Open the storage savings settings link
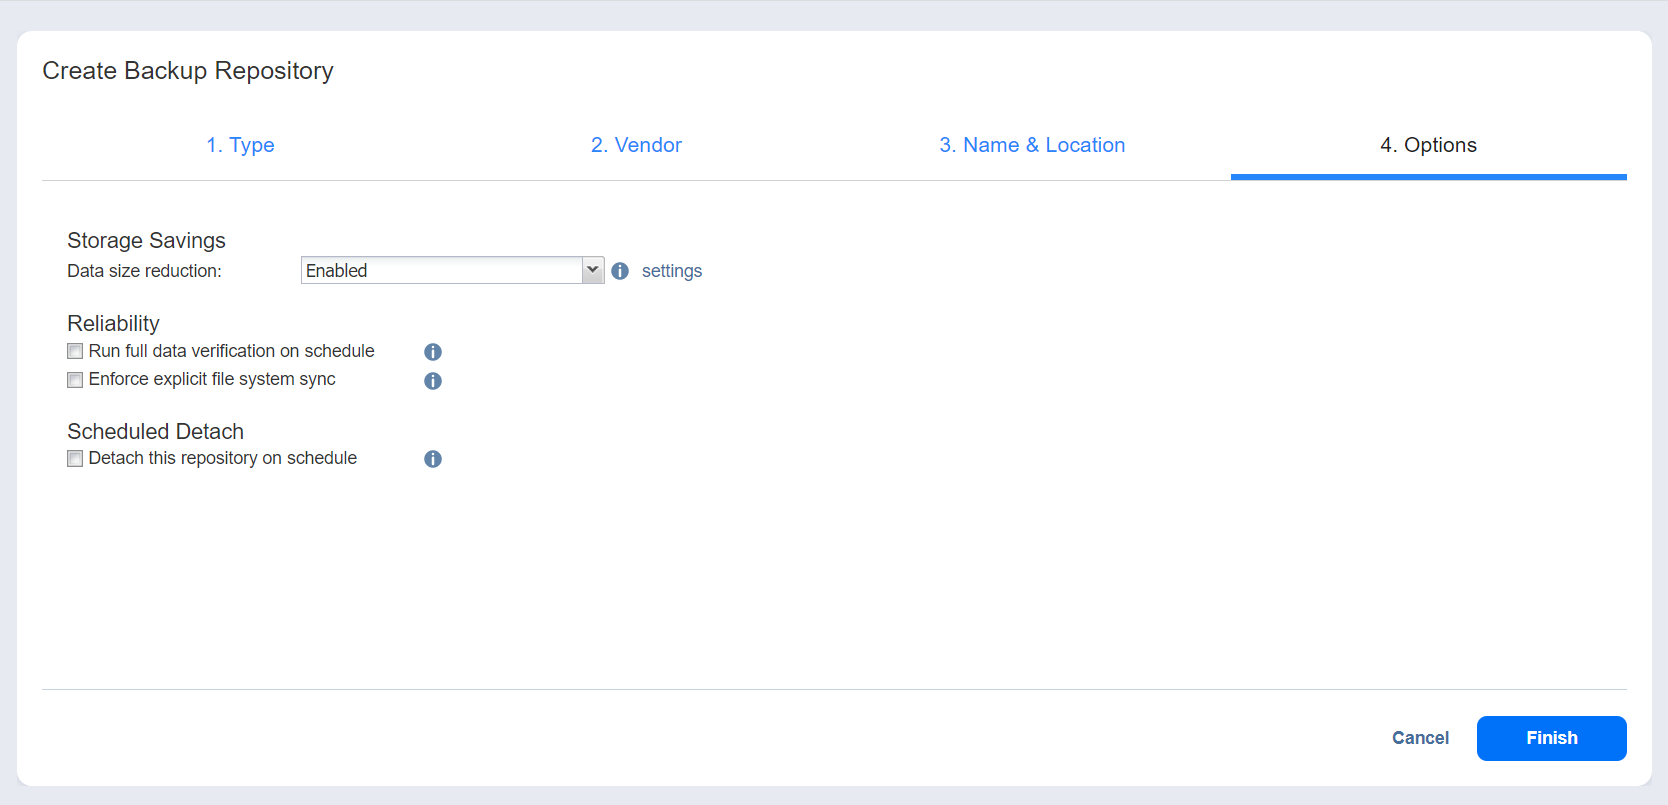This screenshot has height=805, width=1668. click(672, 271)
